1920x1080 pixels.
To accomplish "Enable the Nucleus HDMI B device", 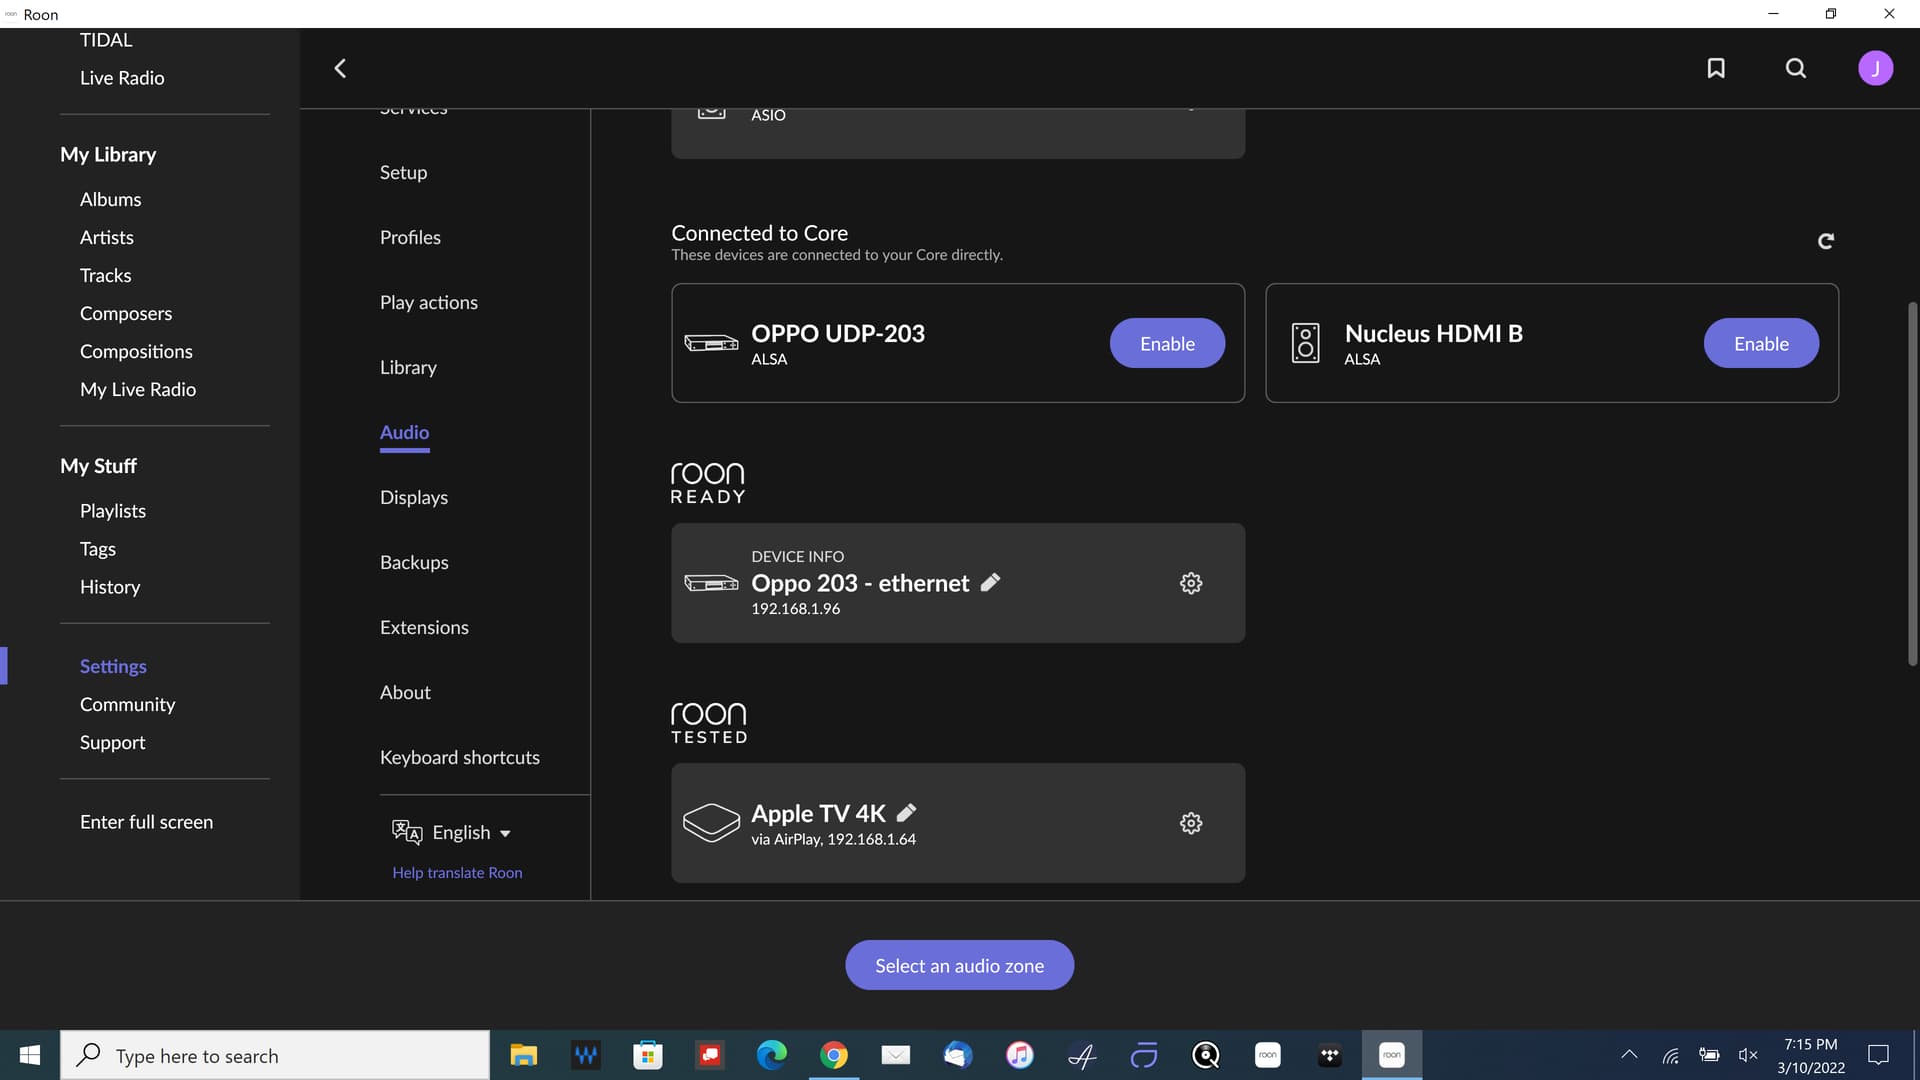I will point(1760,343).
